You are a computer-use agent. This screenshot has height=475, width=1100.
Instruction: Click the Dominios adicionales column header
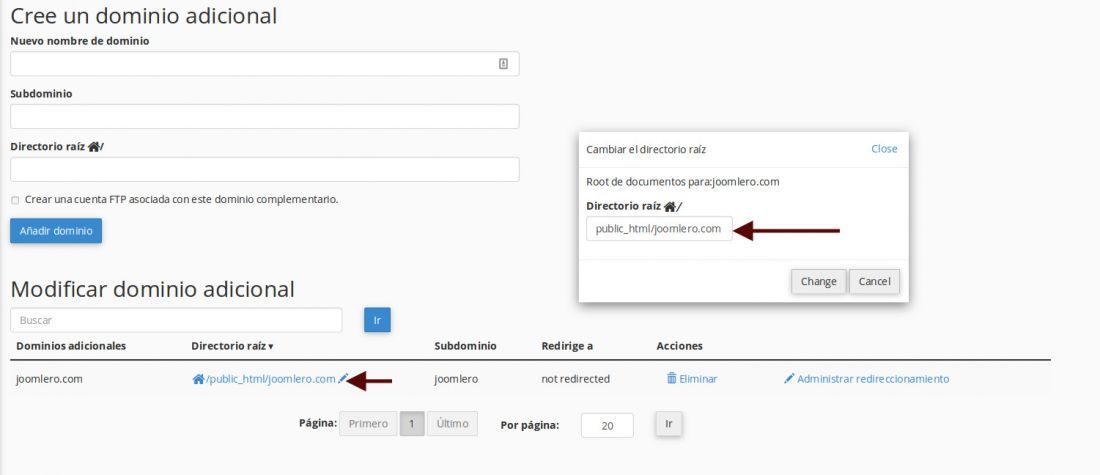[71, 346]
